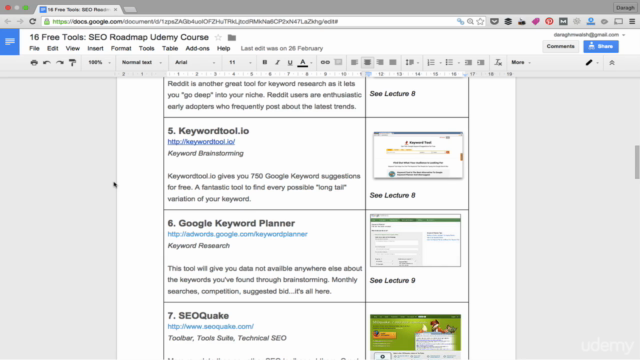Open the zoom 100% dropdown
Screen dimensions: 640x360
pos(99,62)
